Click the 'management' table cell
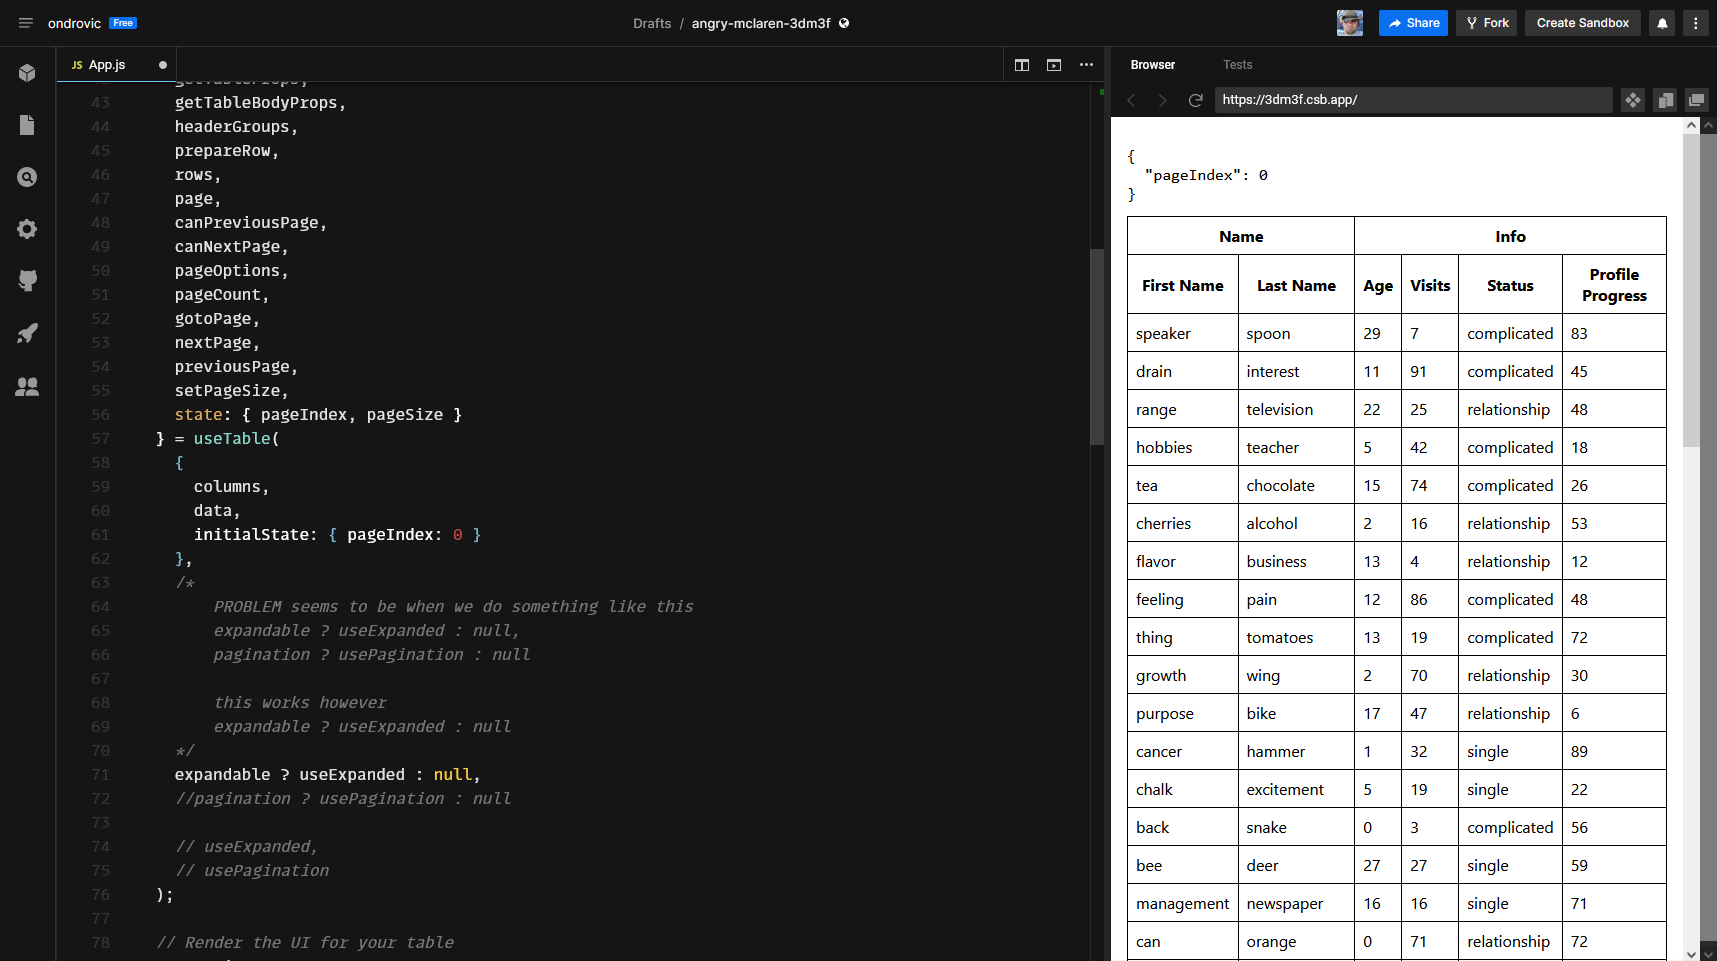 point(1183,904)
